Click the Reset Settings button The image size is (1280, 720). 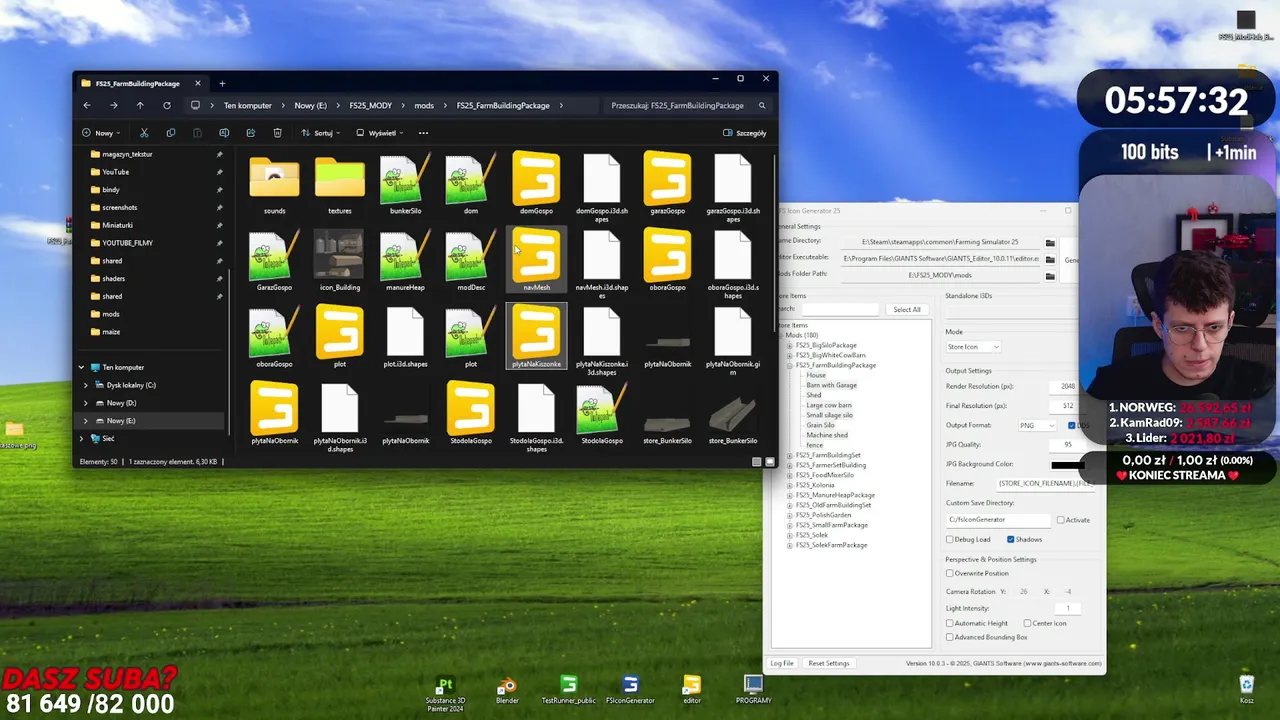829,663
